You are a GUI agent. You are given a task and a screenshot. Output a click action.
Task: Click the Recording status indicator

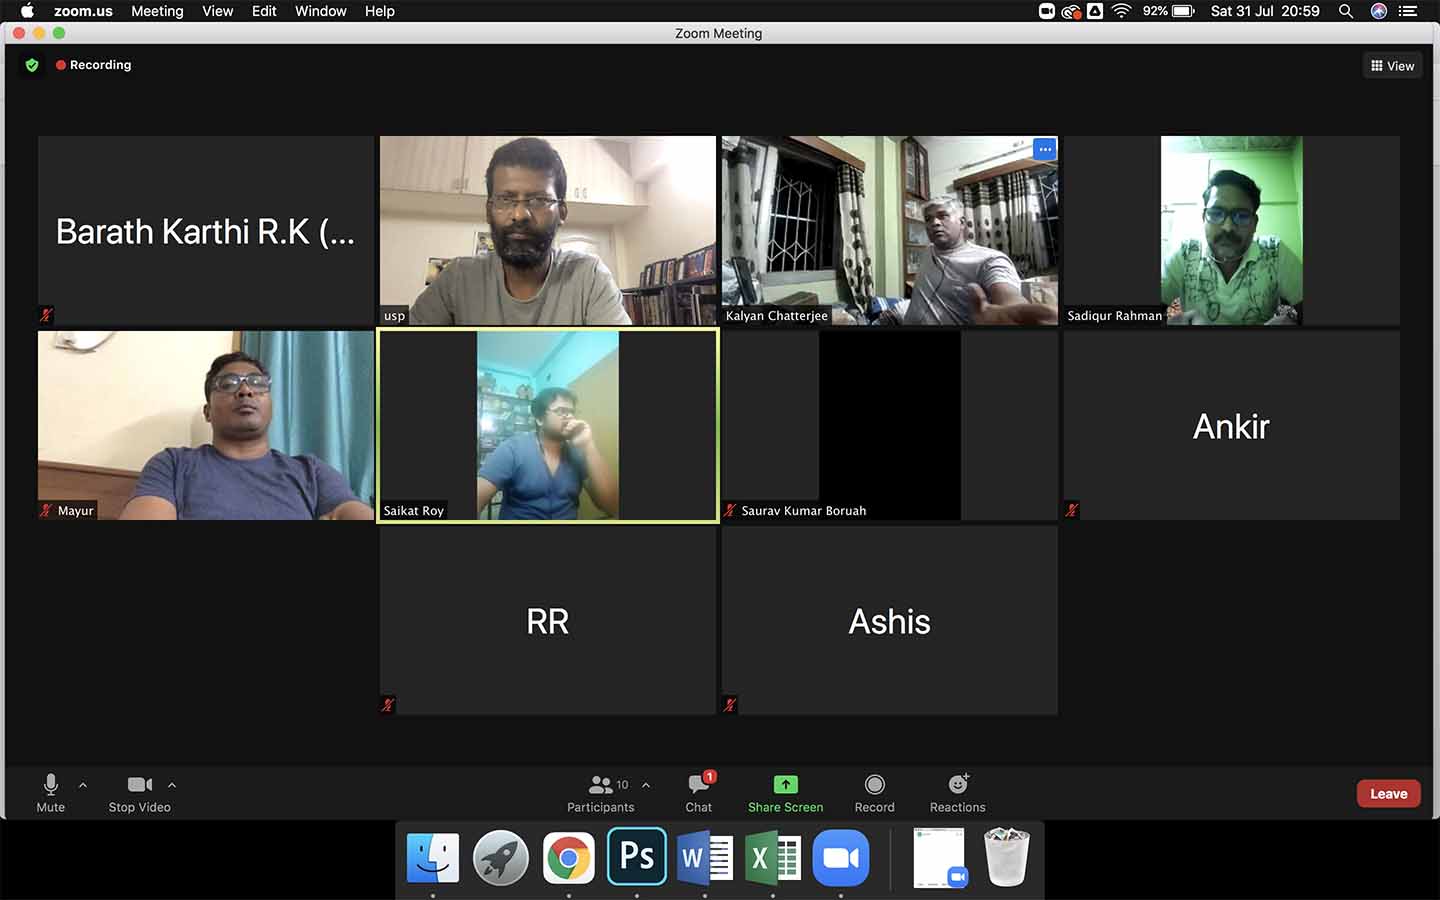(94, 65)
